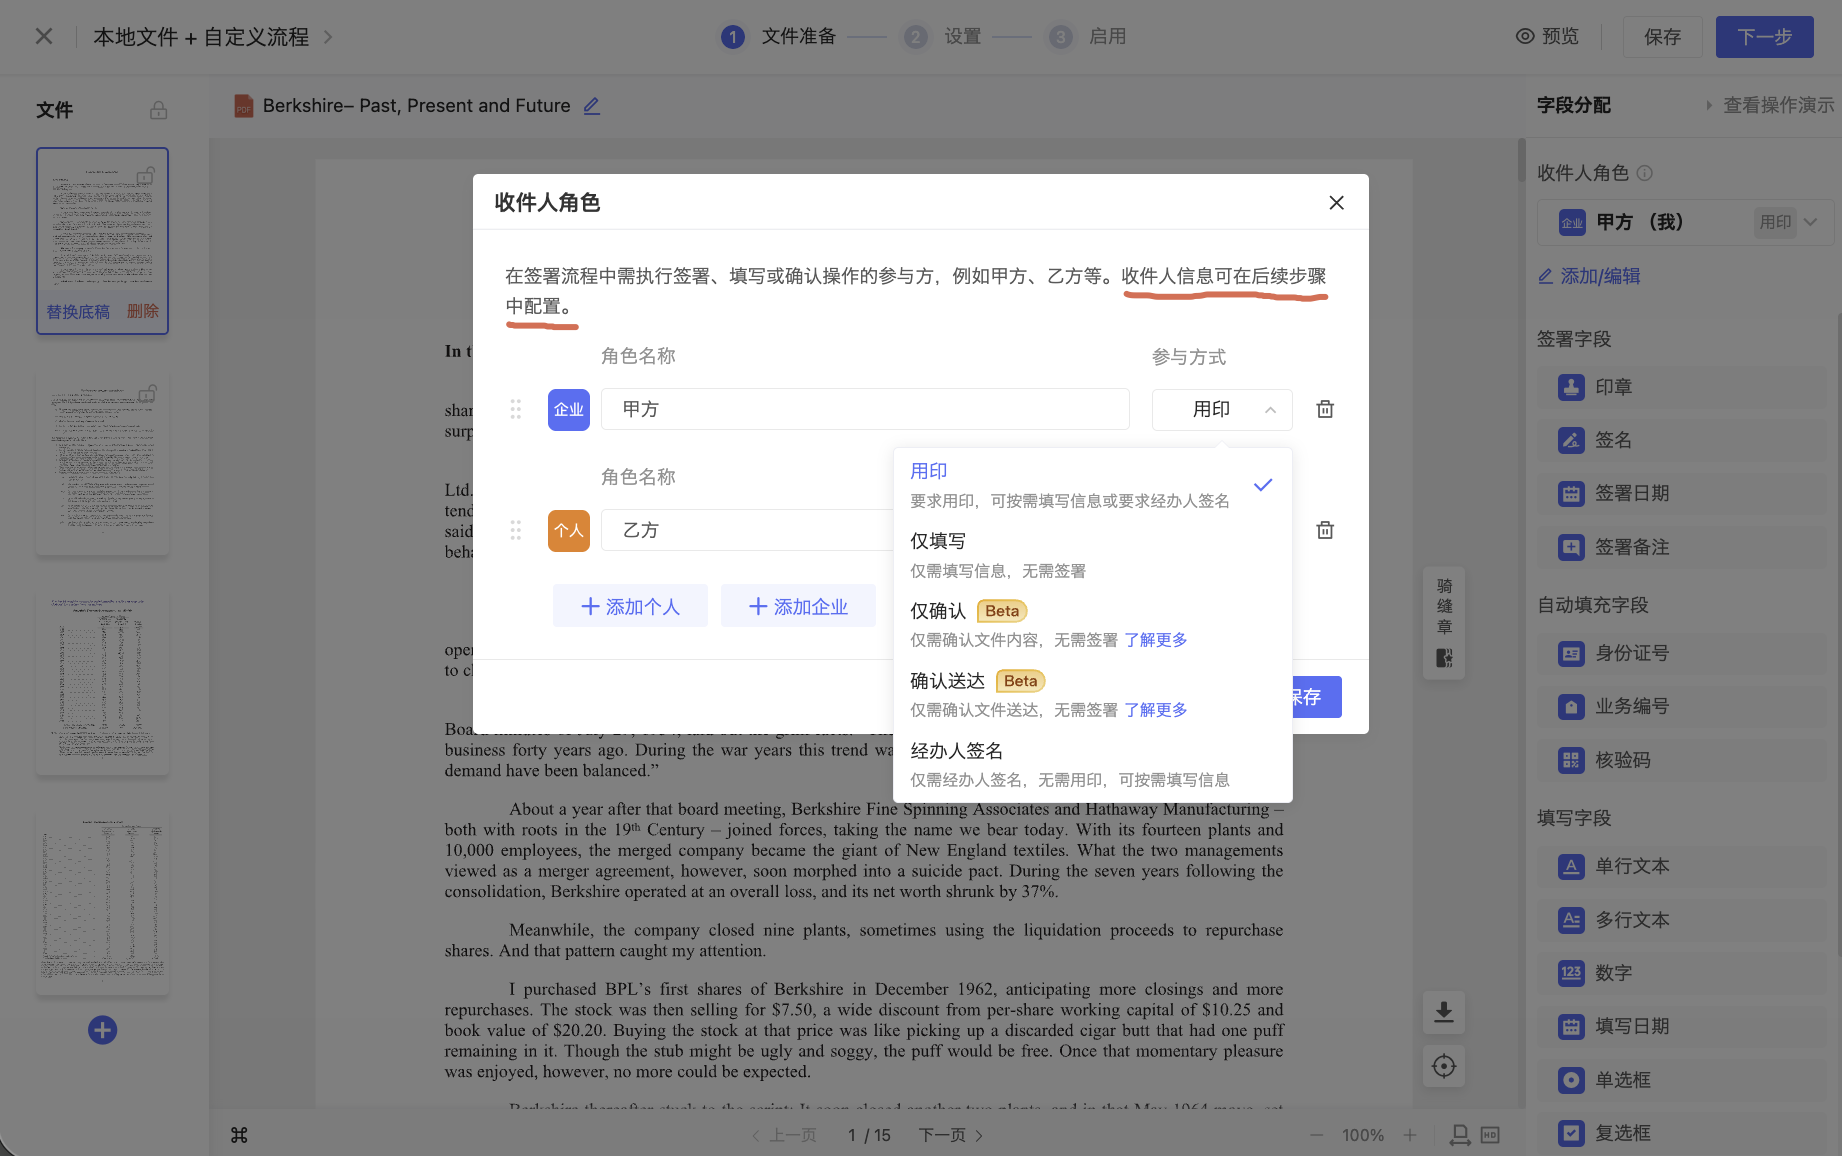Click 删除 on the first thumbnail

pyautogui.click(x=143, y=312)
